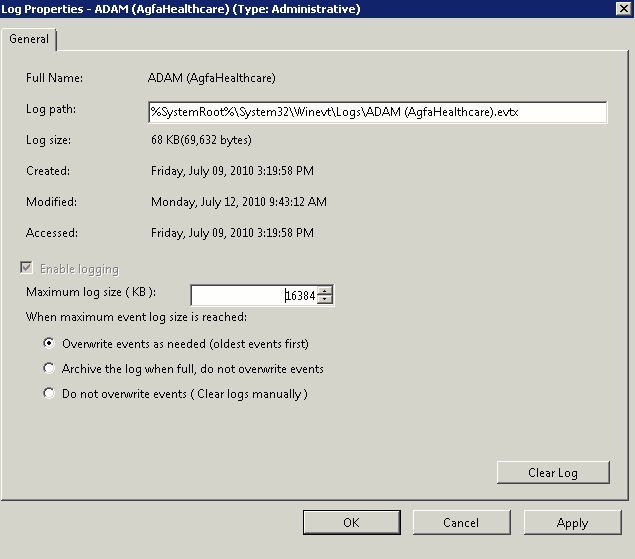Confirm changes with the OK button
This screenshot has height=559, width=635.
click(x=351, y=522)
